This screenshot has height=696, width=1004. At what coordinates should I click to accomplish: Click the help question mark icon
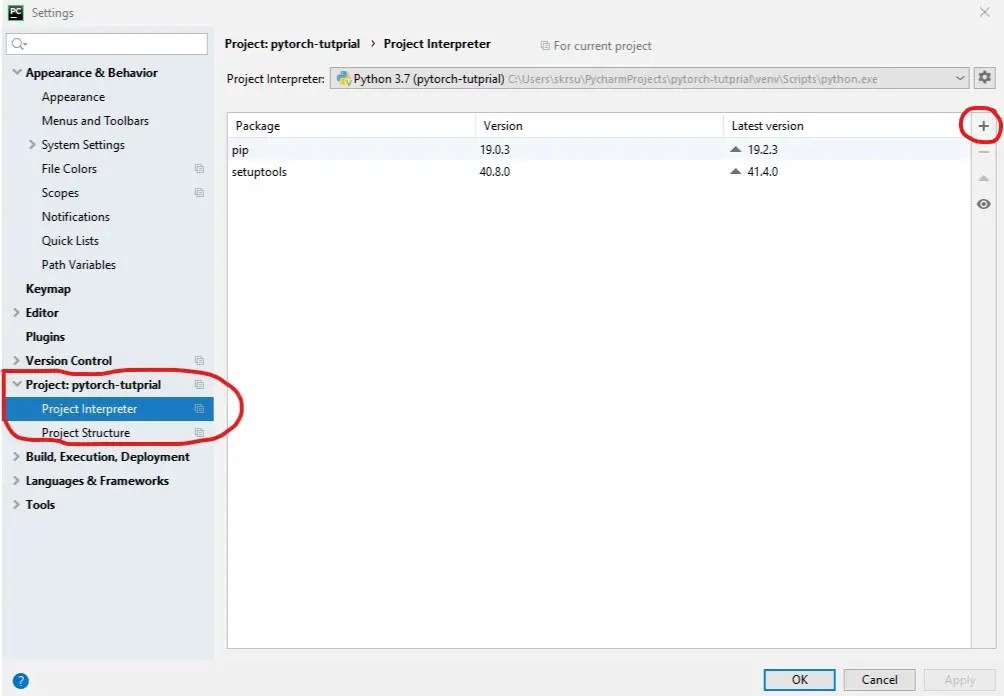click(20, 680)
